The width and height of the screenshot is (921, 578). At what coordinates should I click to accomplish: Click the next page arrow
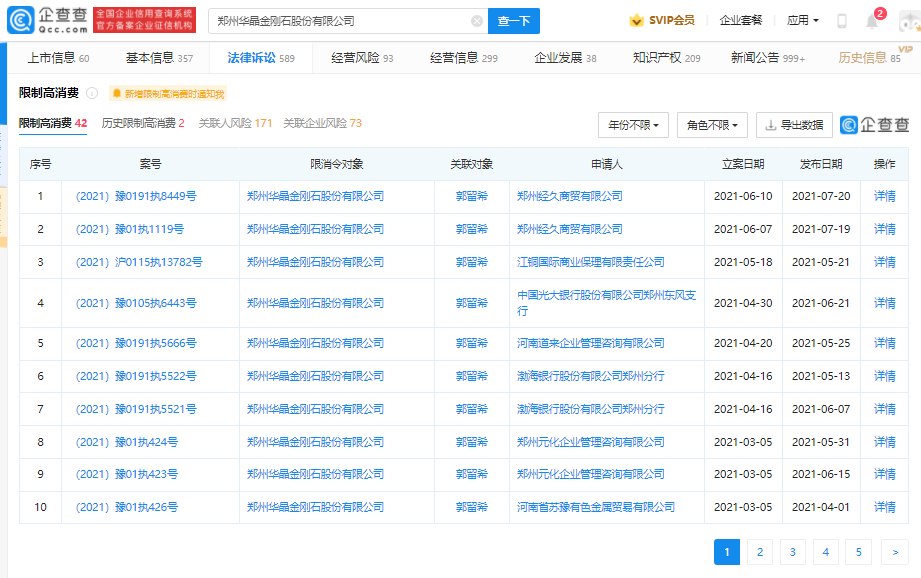click(x=895, y=552)
